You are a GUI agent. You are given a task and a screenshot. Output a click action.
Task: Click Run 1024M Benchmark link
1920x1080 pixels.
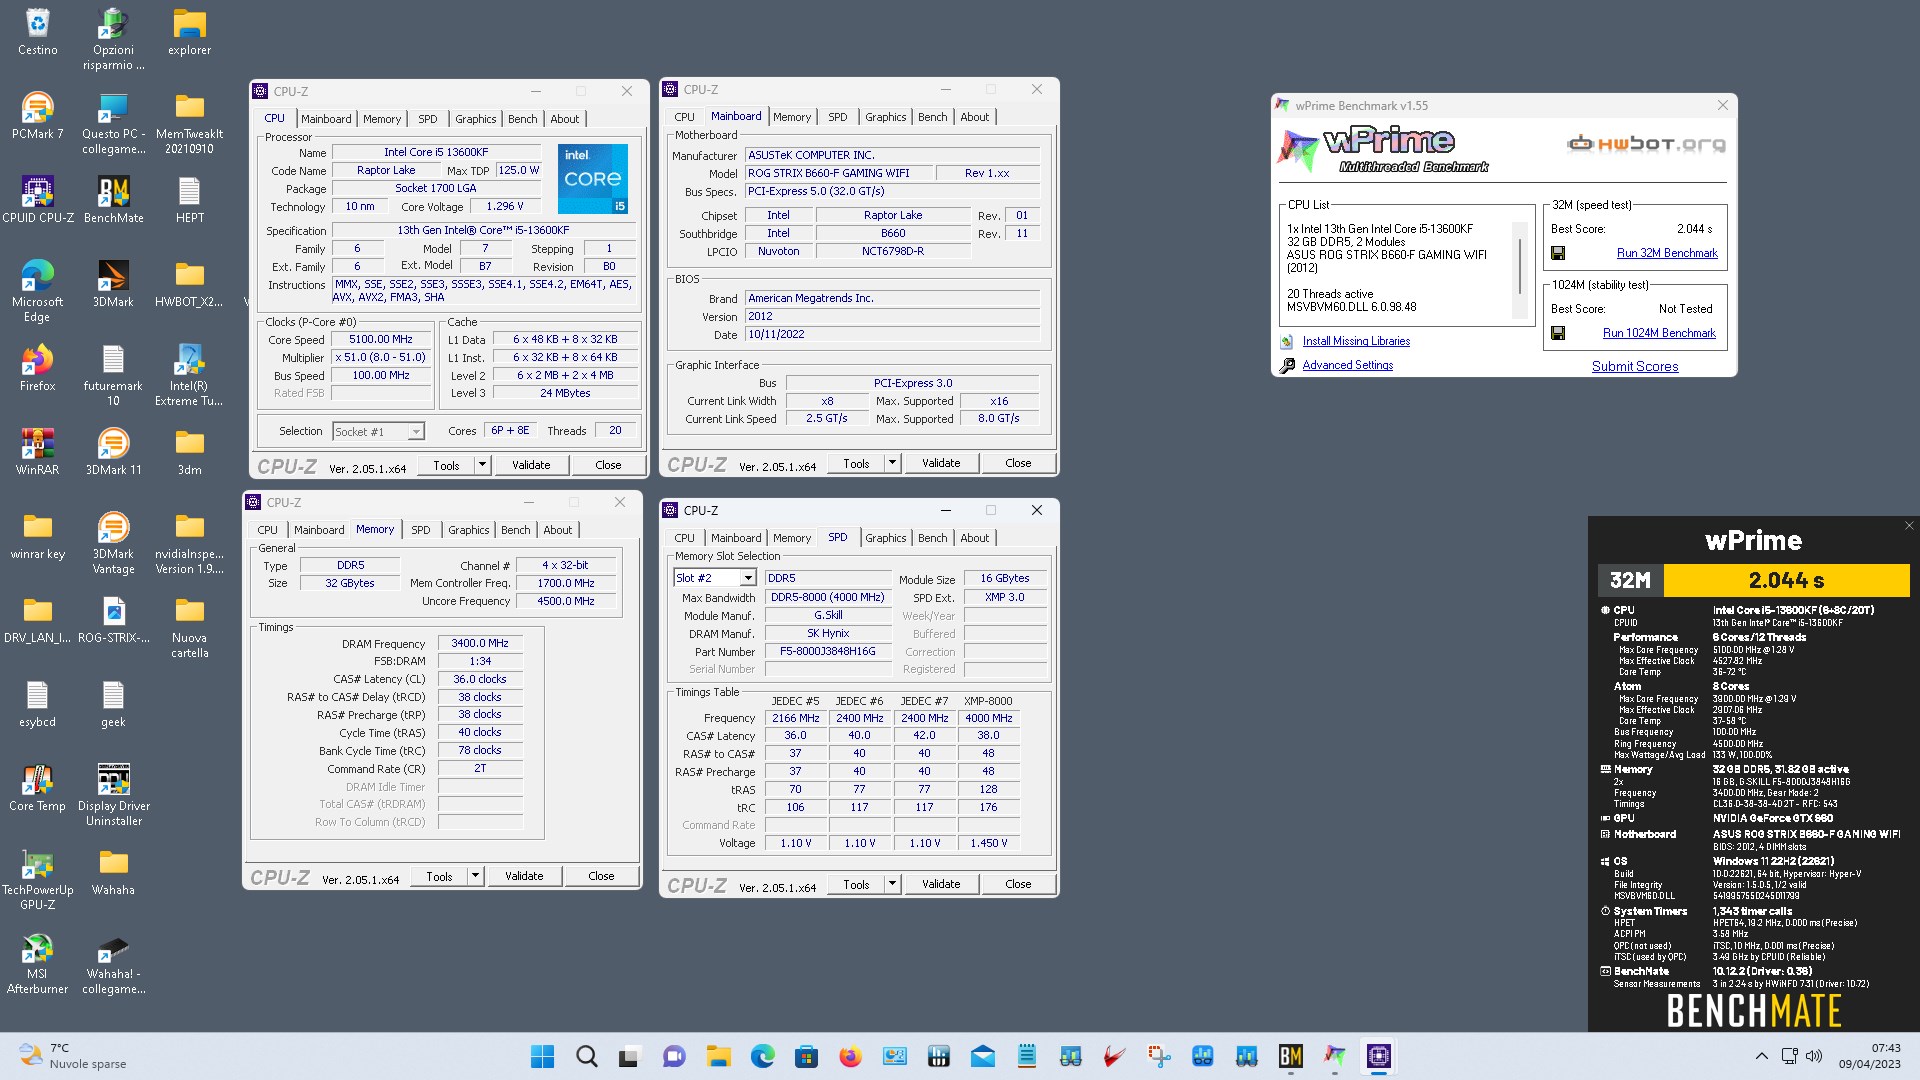pos(1659,333)
